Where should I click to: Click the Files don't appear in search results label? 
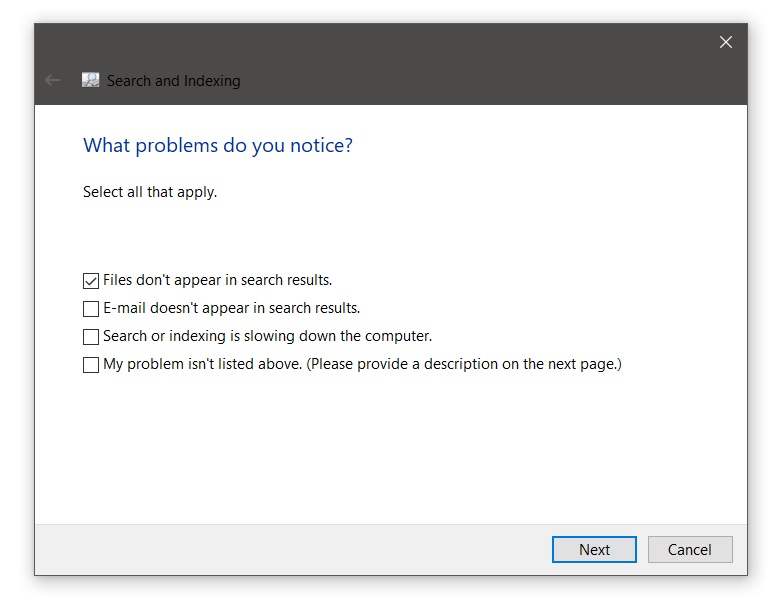tap(217, 280)
